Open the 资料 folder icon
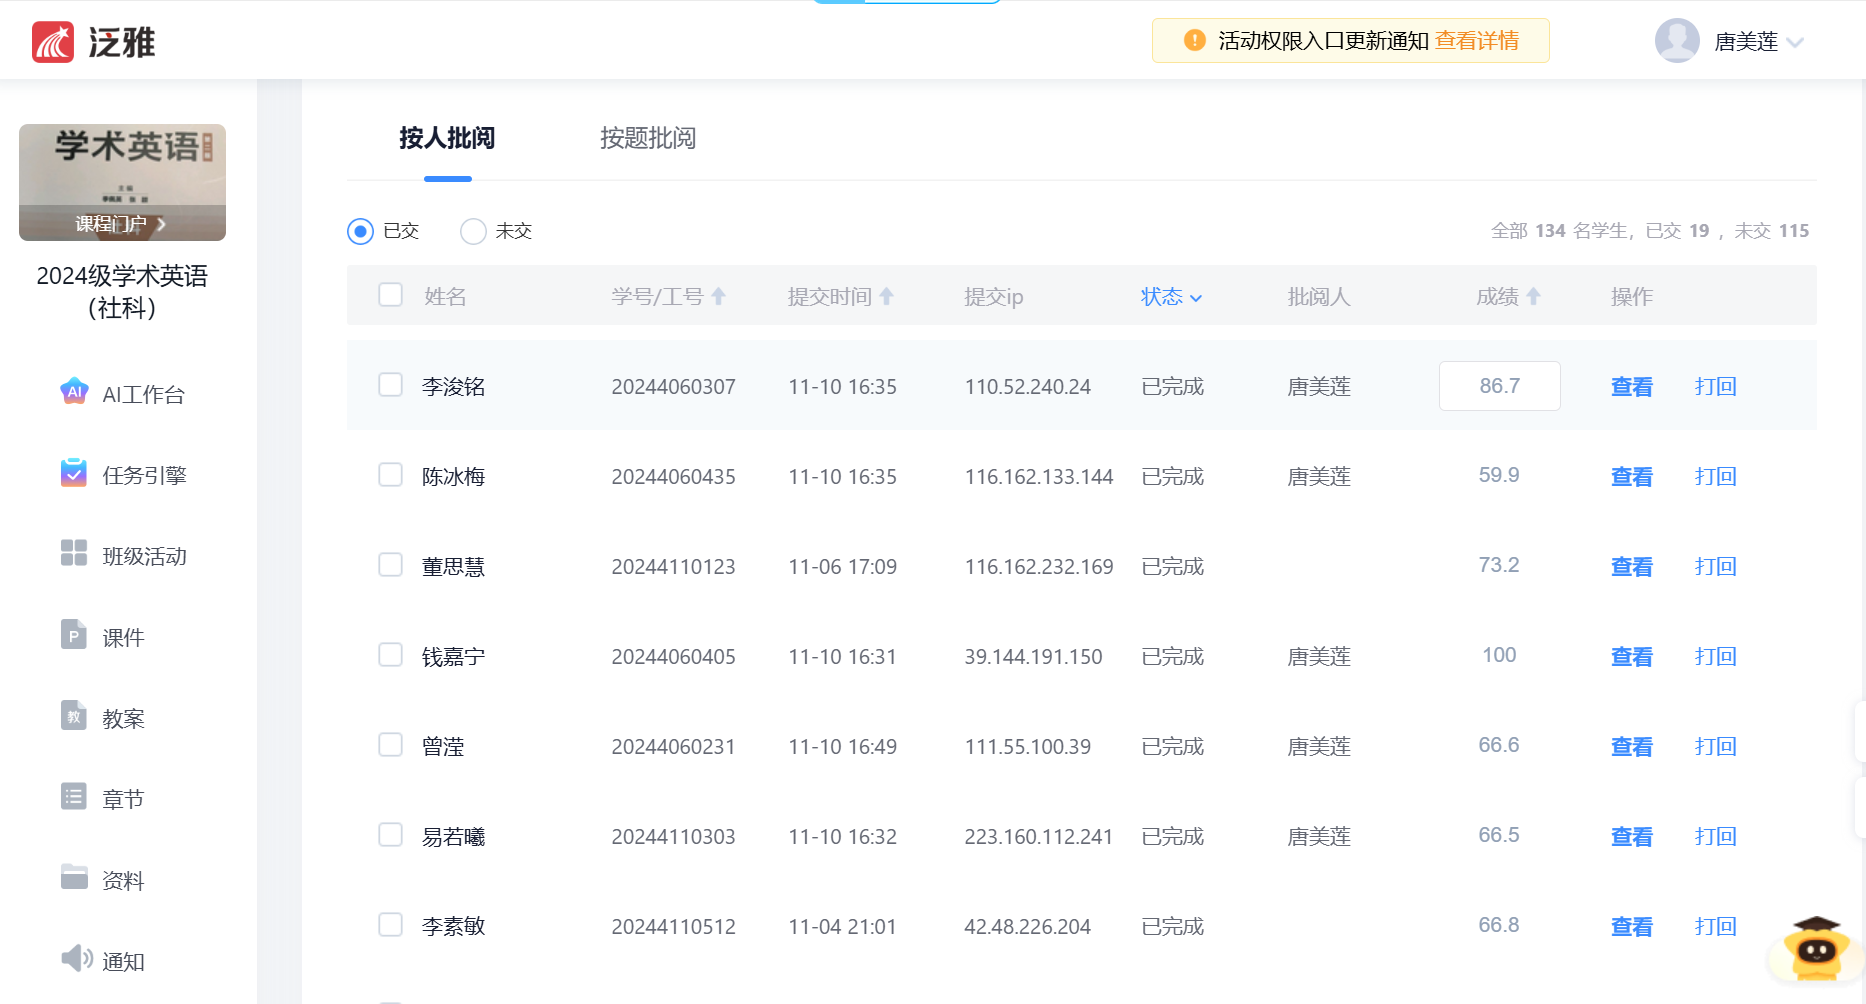 pyautogui.click(x=74, y=878)
